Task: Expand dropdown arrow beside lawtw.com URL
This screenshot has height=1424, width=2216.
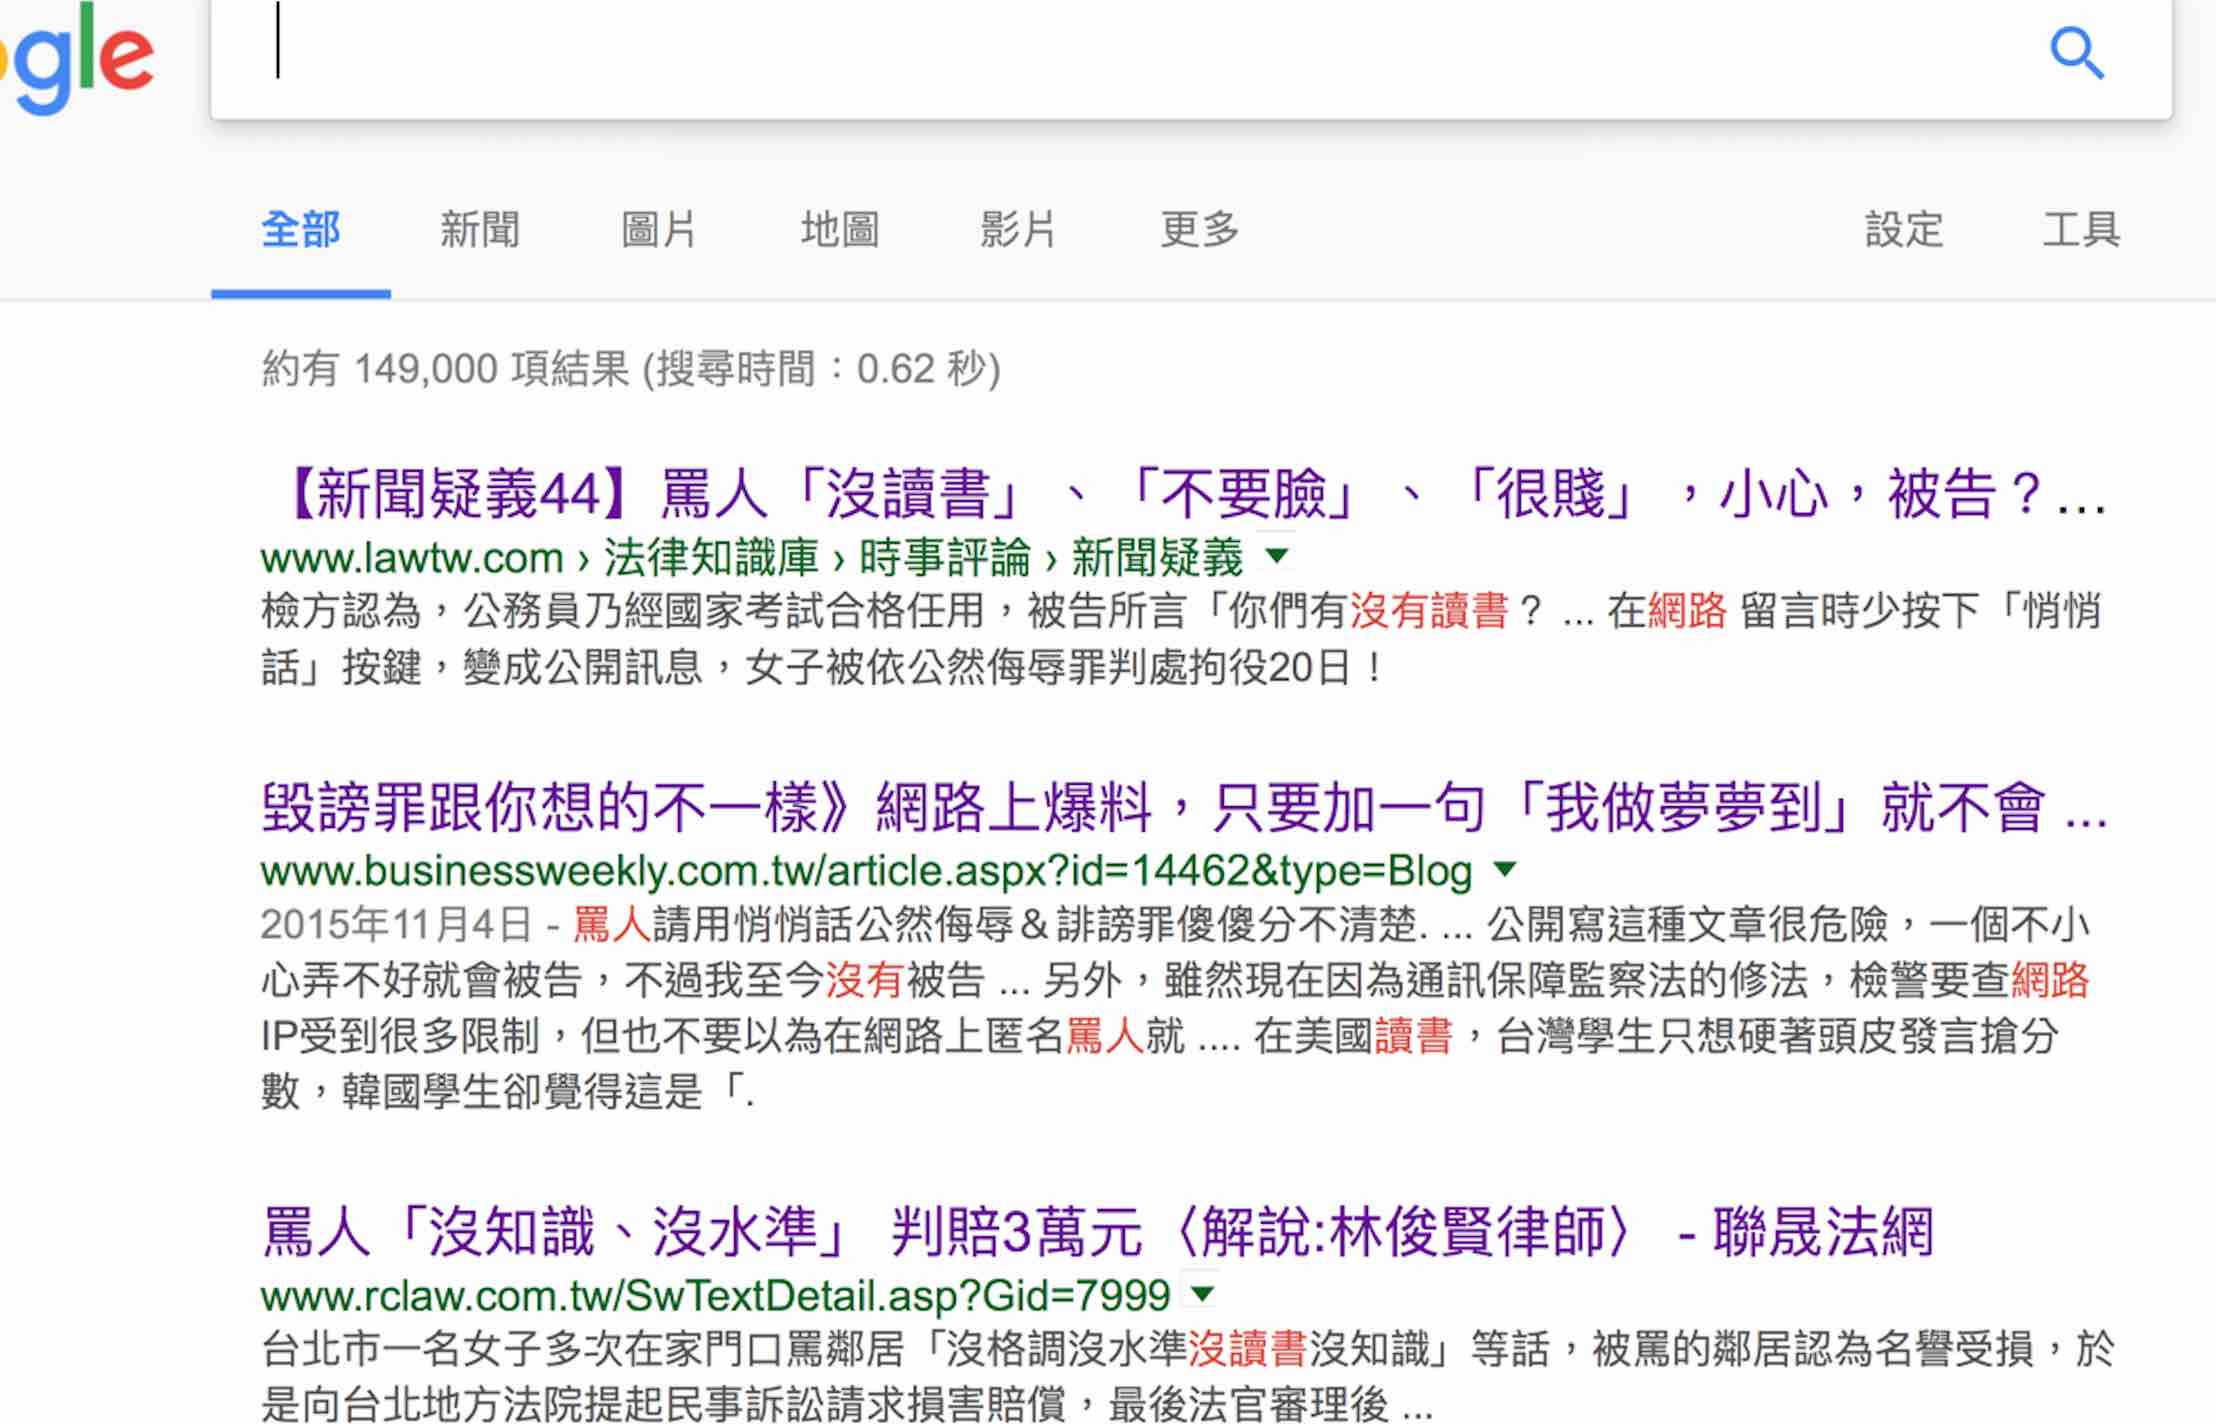Action: (1277, 555)
